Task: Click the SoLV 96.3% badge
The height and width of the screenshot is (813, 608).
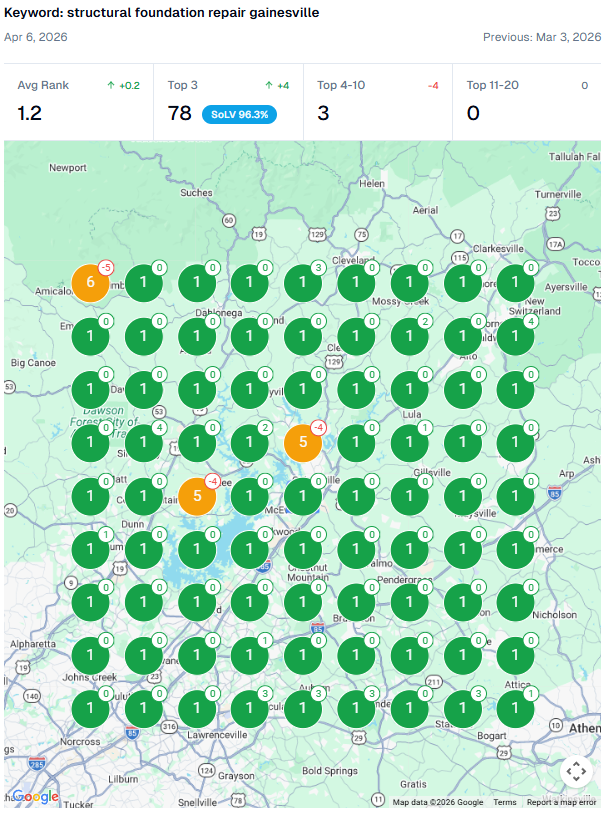Action: [239, 115]
